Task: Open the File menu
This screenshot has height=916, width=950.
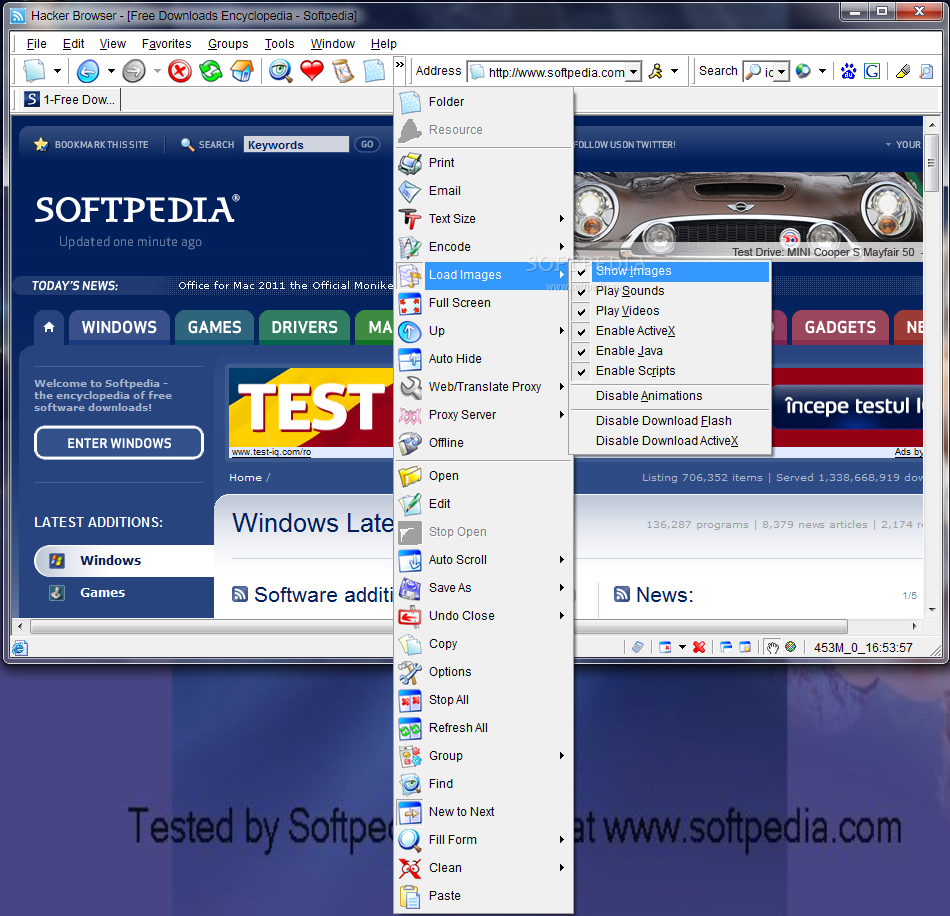Action: 36,44
